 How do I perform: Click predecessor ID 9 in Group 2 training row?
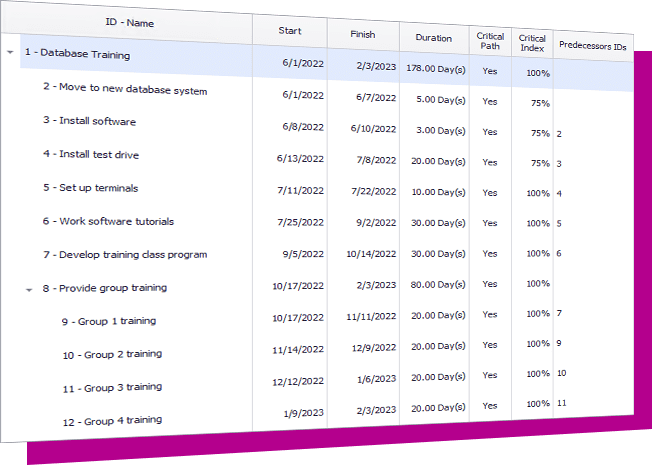tap(559, 343)
